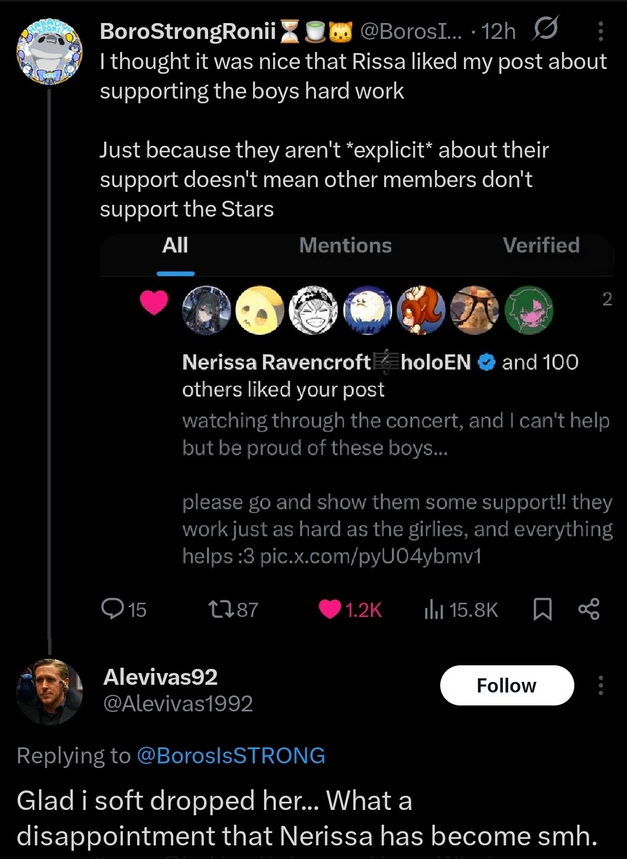Open the @BorosIsSTRONG mention link
Screen dimensions: 627x859
(x=231, y=755)
